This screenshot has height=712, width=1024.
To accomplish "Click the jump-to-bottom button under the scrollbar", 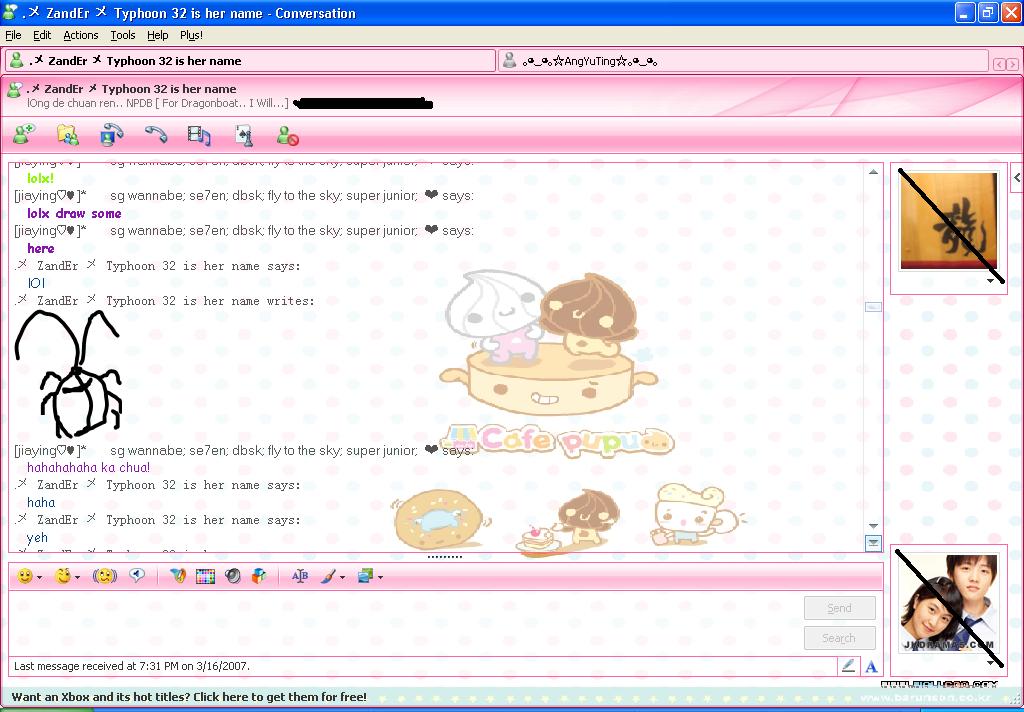I will [873, 543].
